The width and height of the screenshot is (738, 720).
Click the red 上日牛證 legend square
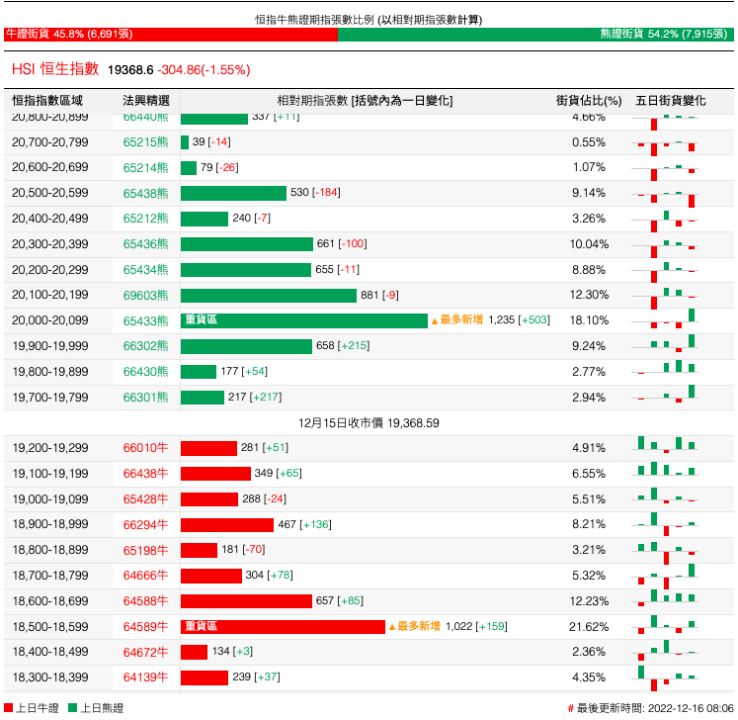pos(8,708)
